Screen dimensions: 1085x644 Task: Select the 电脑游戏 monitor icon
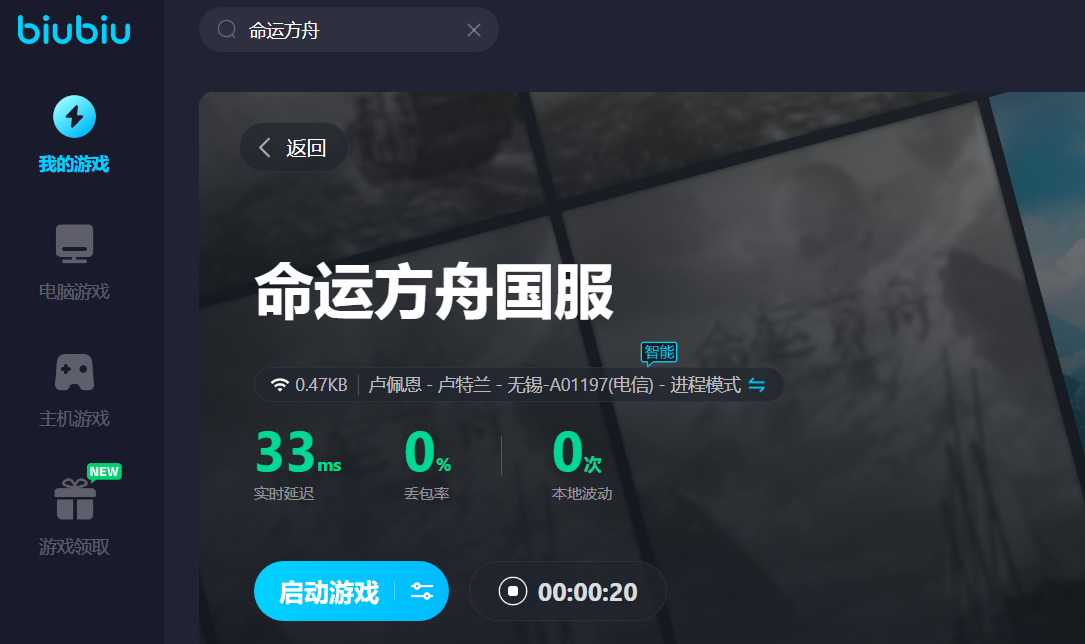(74, 243)
